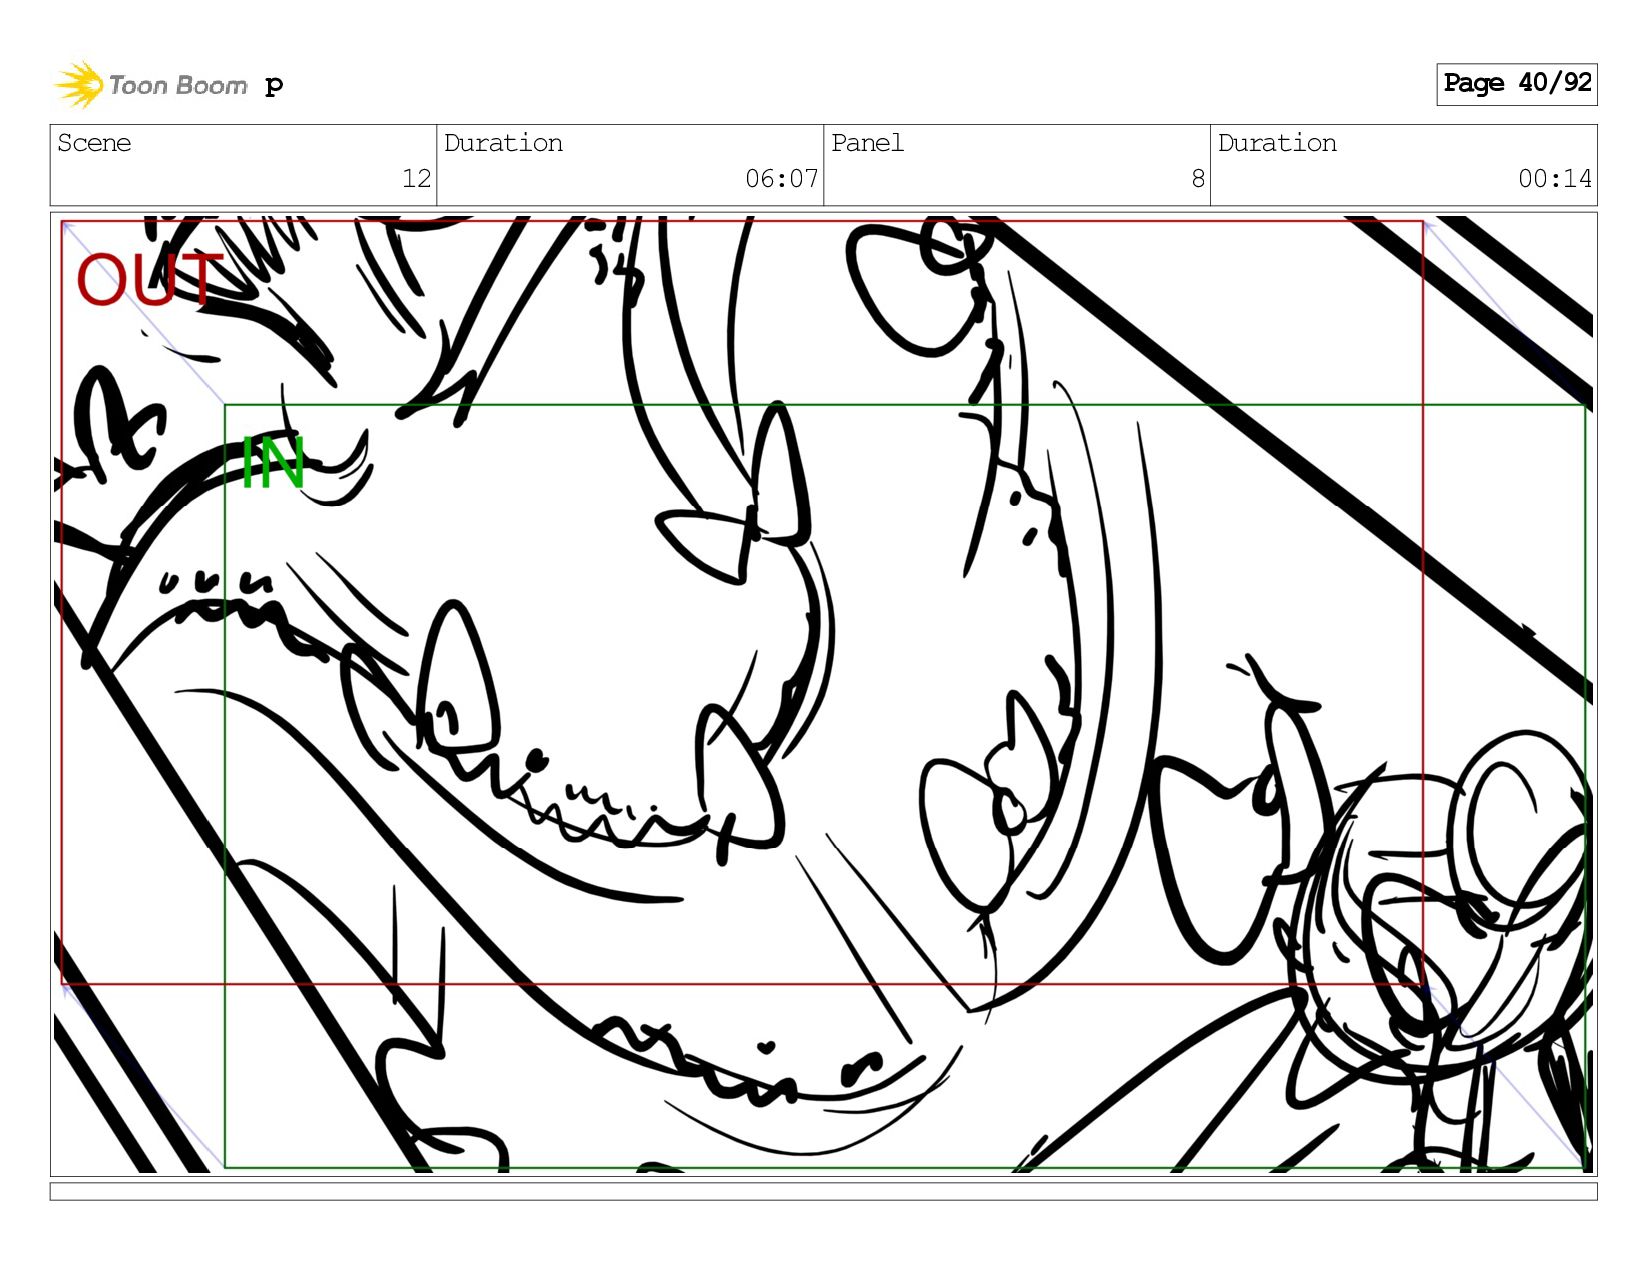
Task: Click the panel number '8'
Action: coord(1198,179)
